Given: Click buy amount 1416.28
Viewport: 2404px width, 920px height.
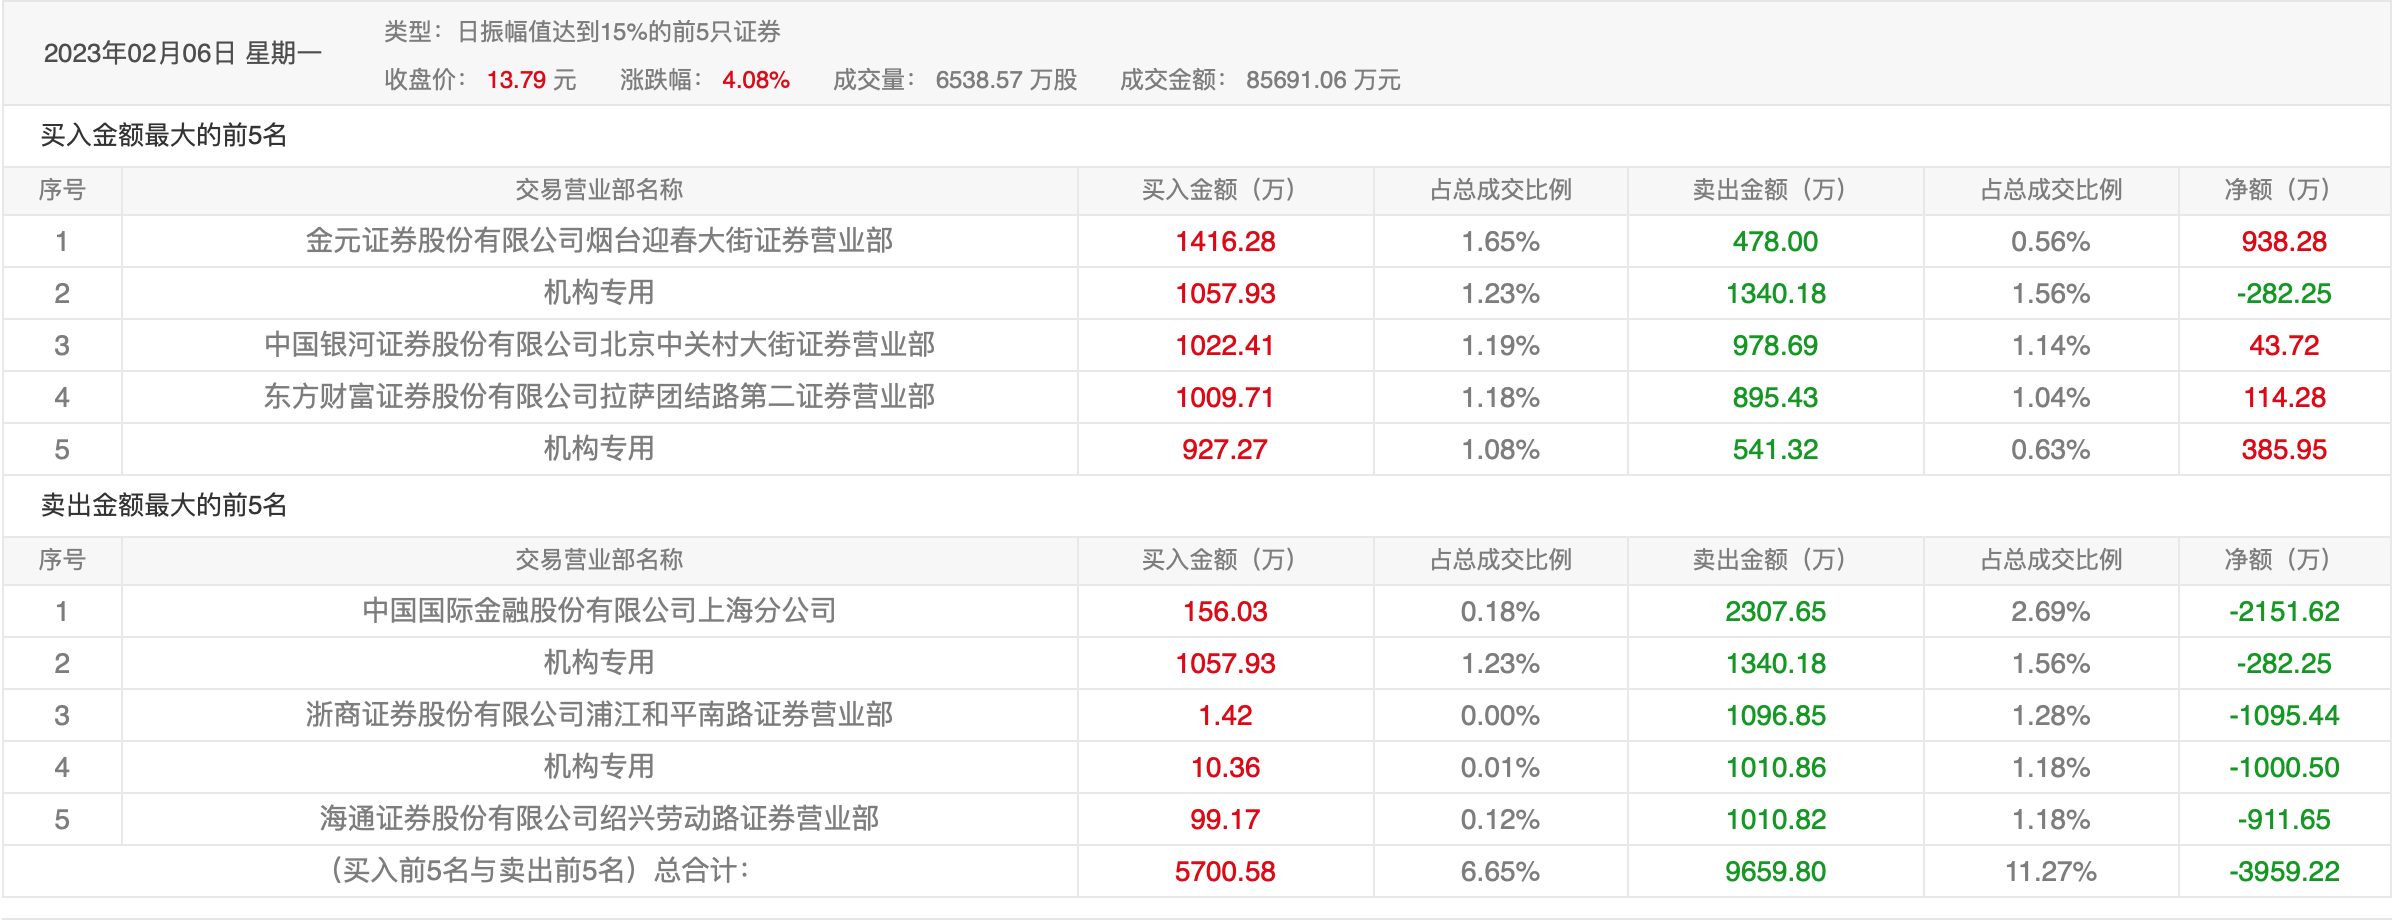Looking at the screenshot, I should (x=1225, y=241).
